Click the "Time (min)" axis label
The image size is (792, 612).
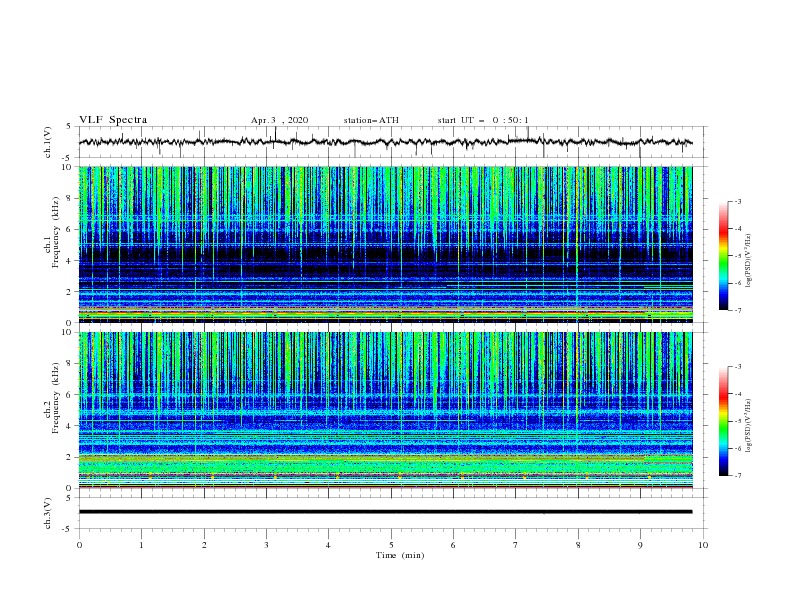tap(400, 555)
